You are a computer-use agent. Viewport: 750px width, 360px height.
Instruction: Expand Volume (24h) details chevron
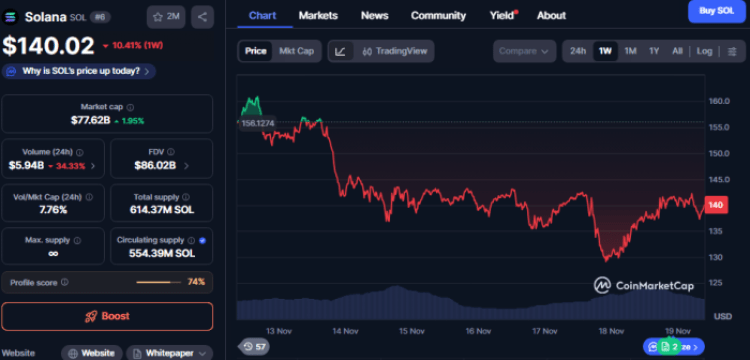[x=93, y=166]
